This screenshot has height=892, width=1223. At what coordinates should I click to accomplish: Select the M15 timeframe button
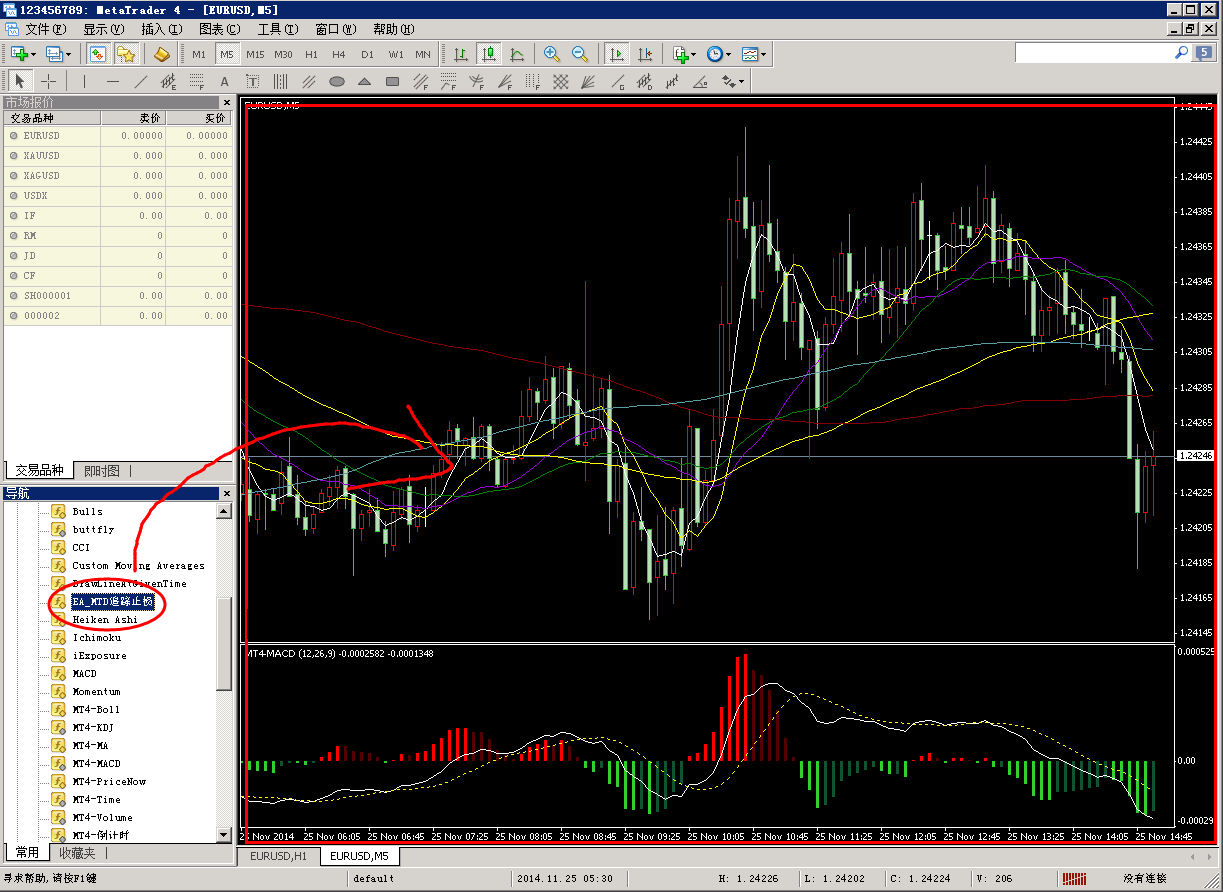click(255, 54)
